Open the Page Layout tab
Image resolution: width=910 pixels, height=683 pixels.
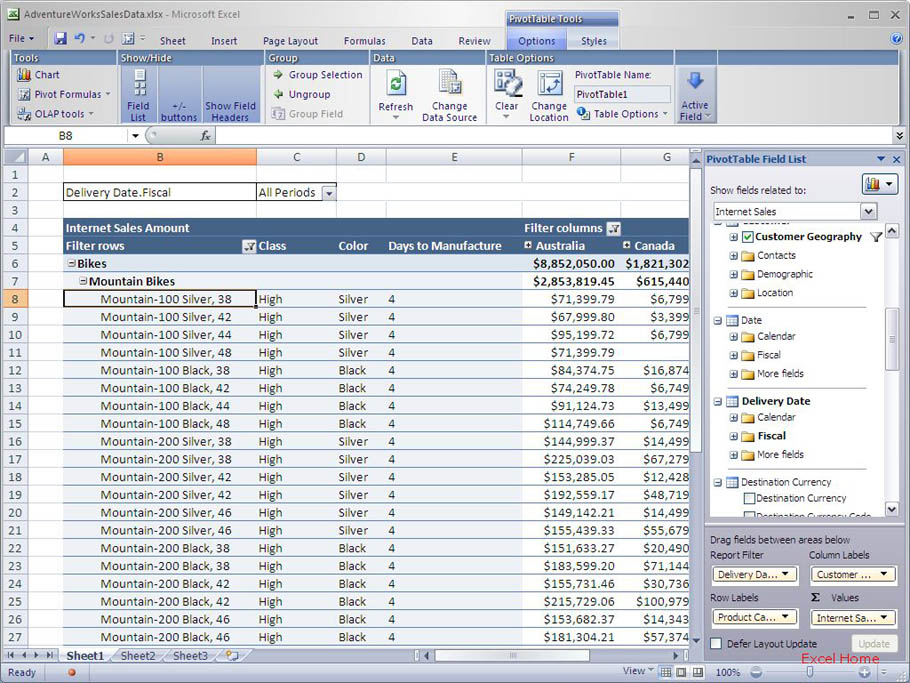point(290,41)
